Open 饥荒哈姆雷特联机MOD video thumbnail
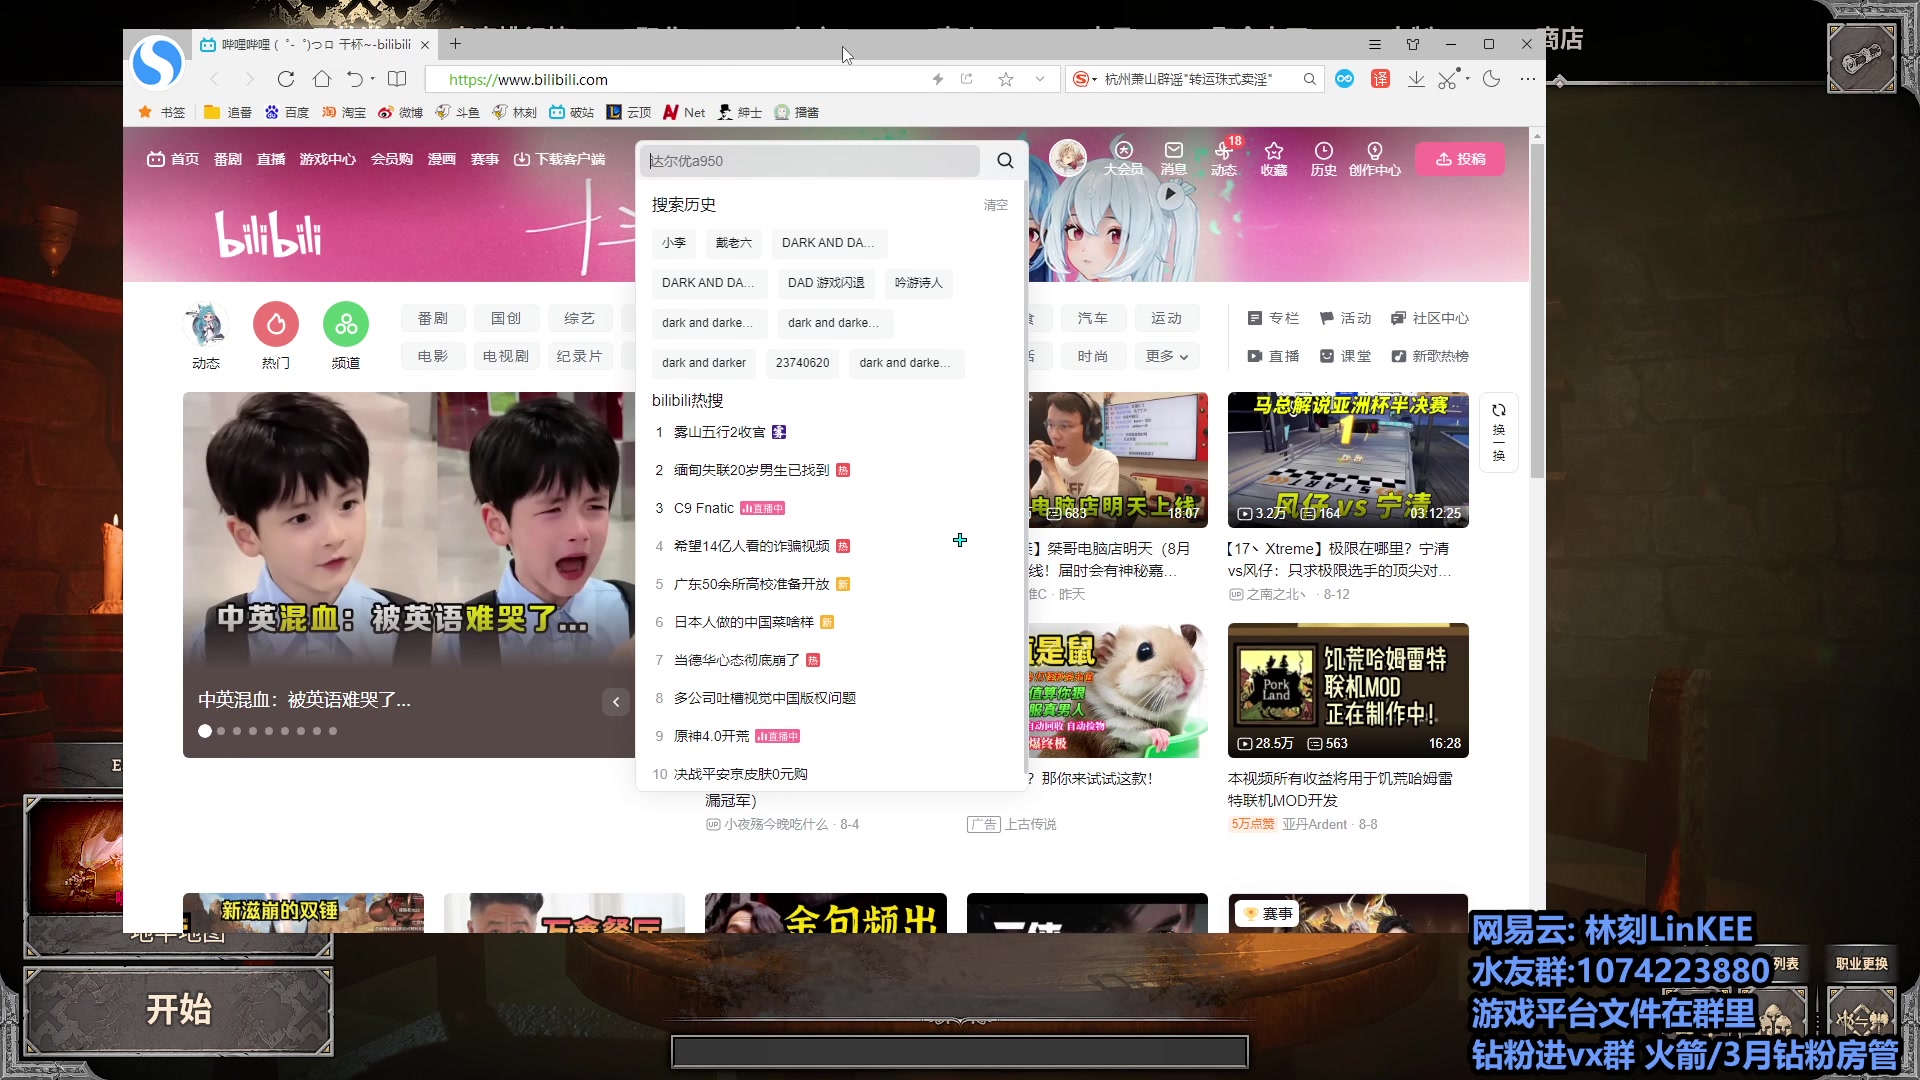The image size is (1920, 1080). point(1348,690)
